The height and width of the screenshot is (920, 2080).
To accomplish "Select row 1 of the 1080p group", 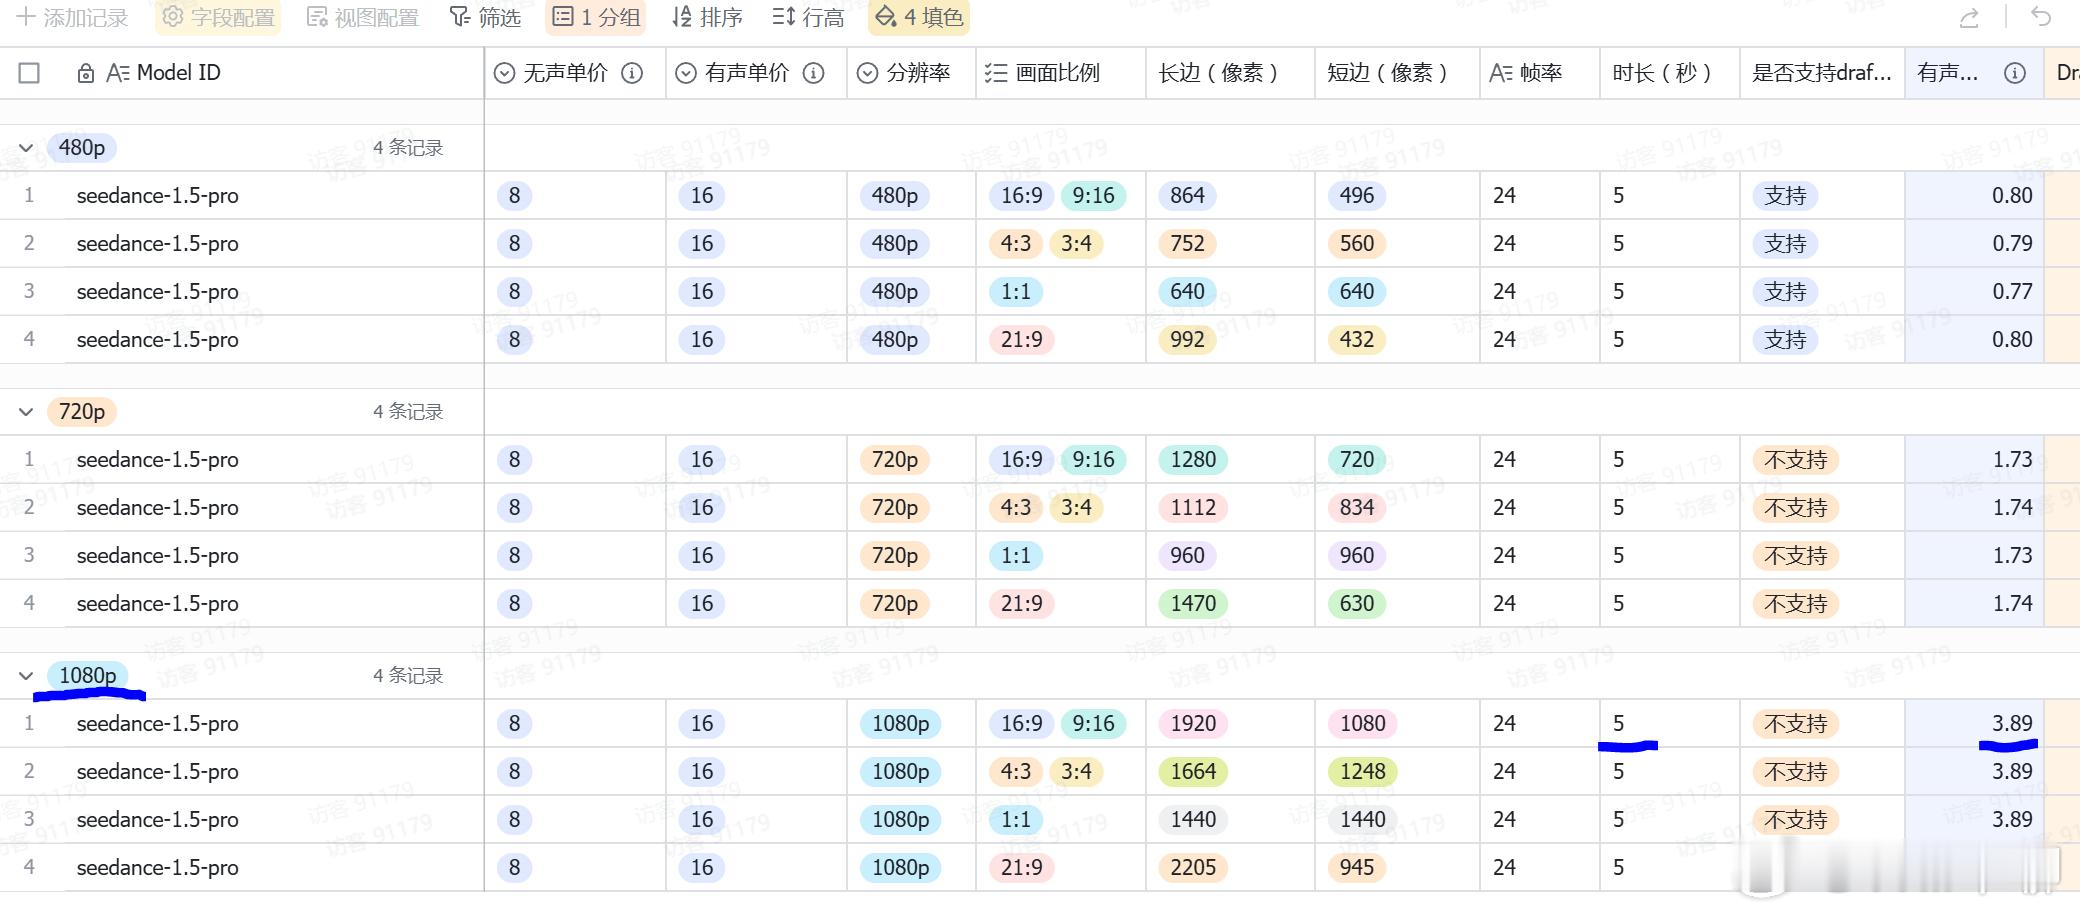I will pos(28,723).
